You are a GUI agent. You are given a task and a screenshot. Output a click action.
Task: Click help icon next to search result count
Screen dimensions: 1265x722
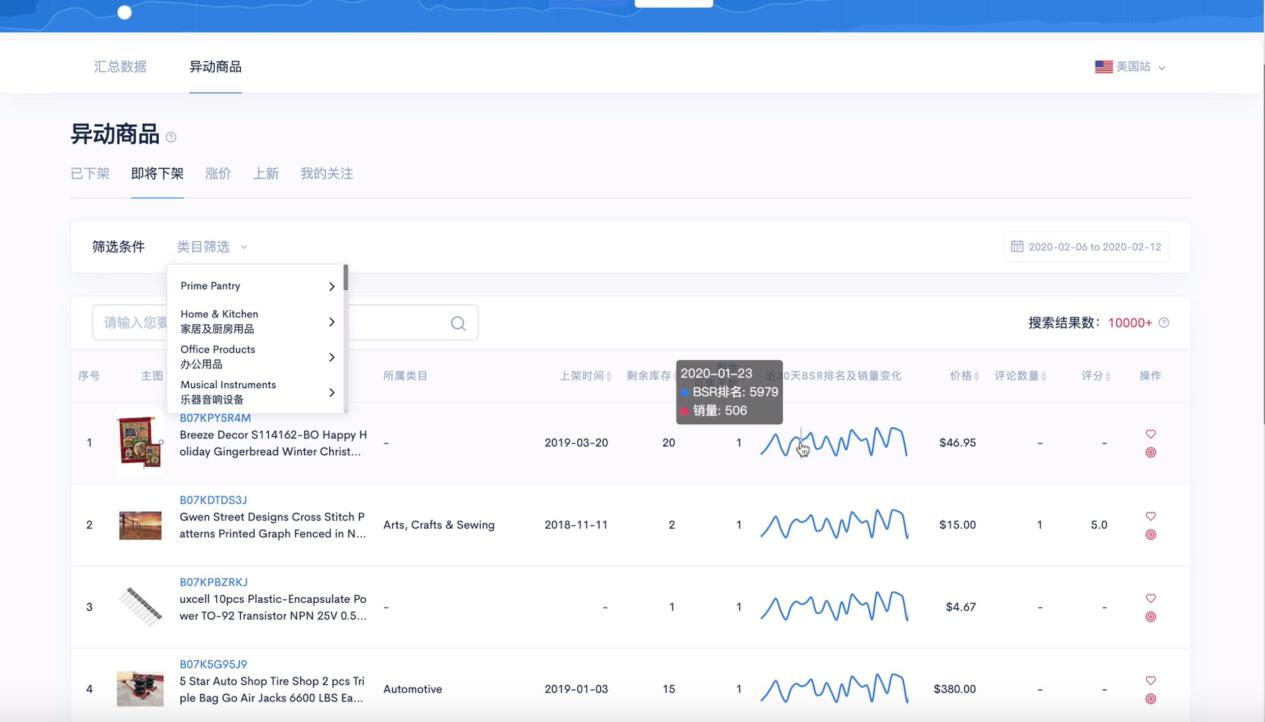pos(1163,323)
